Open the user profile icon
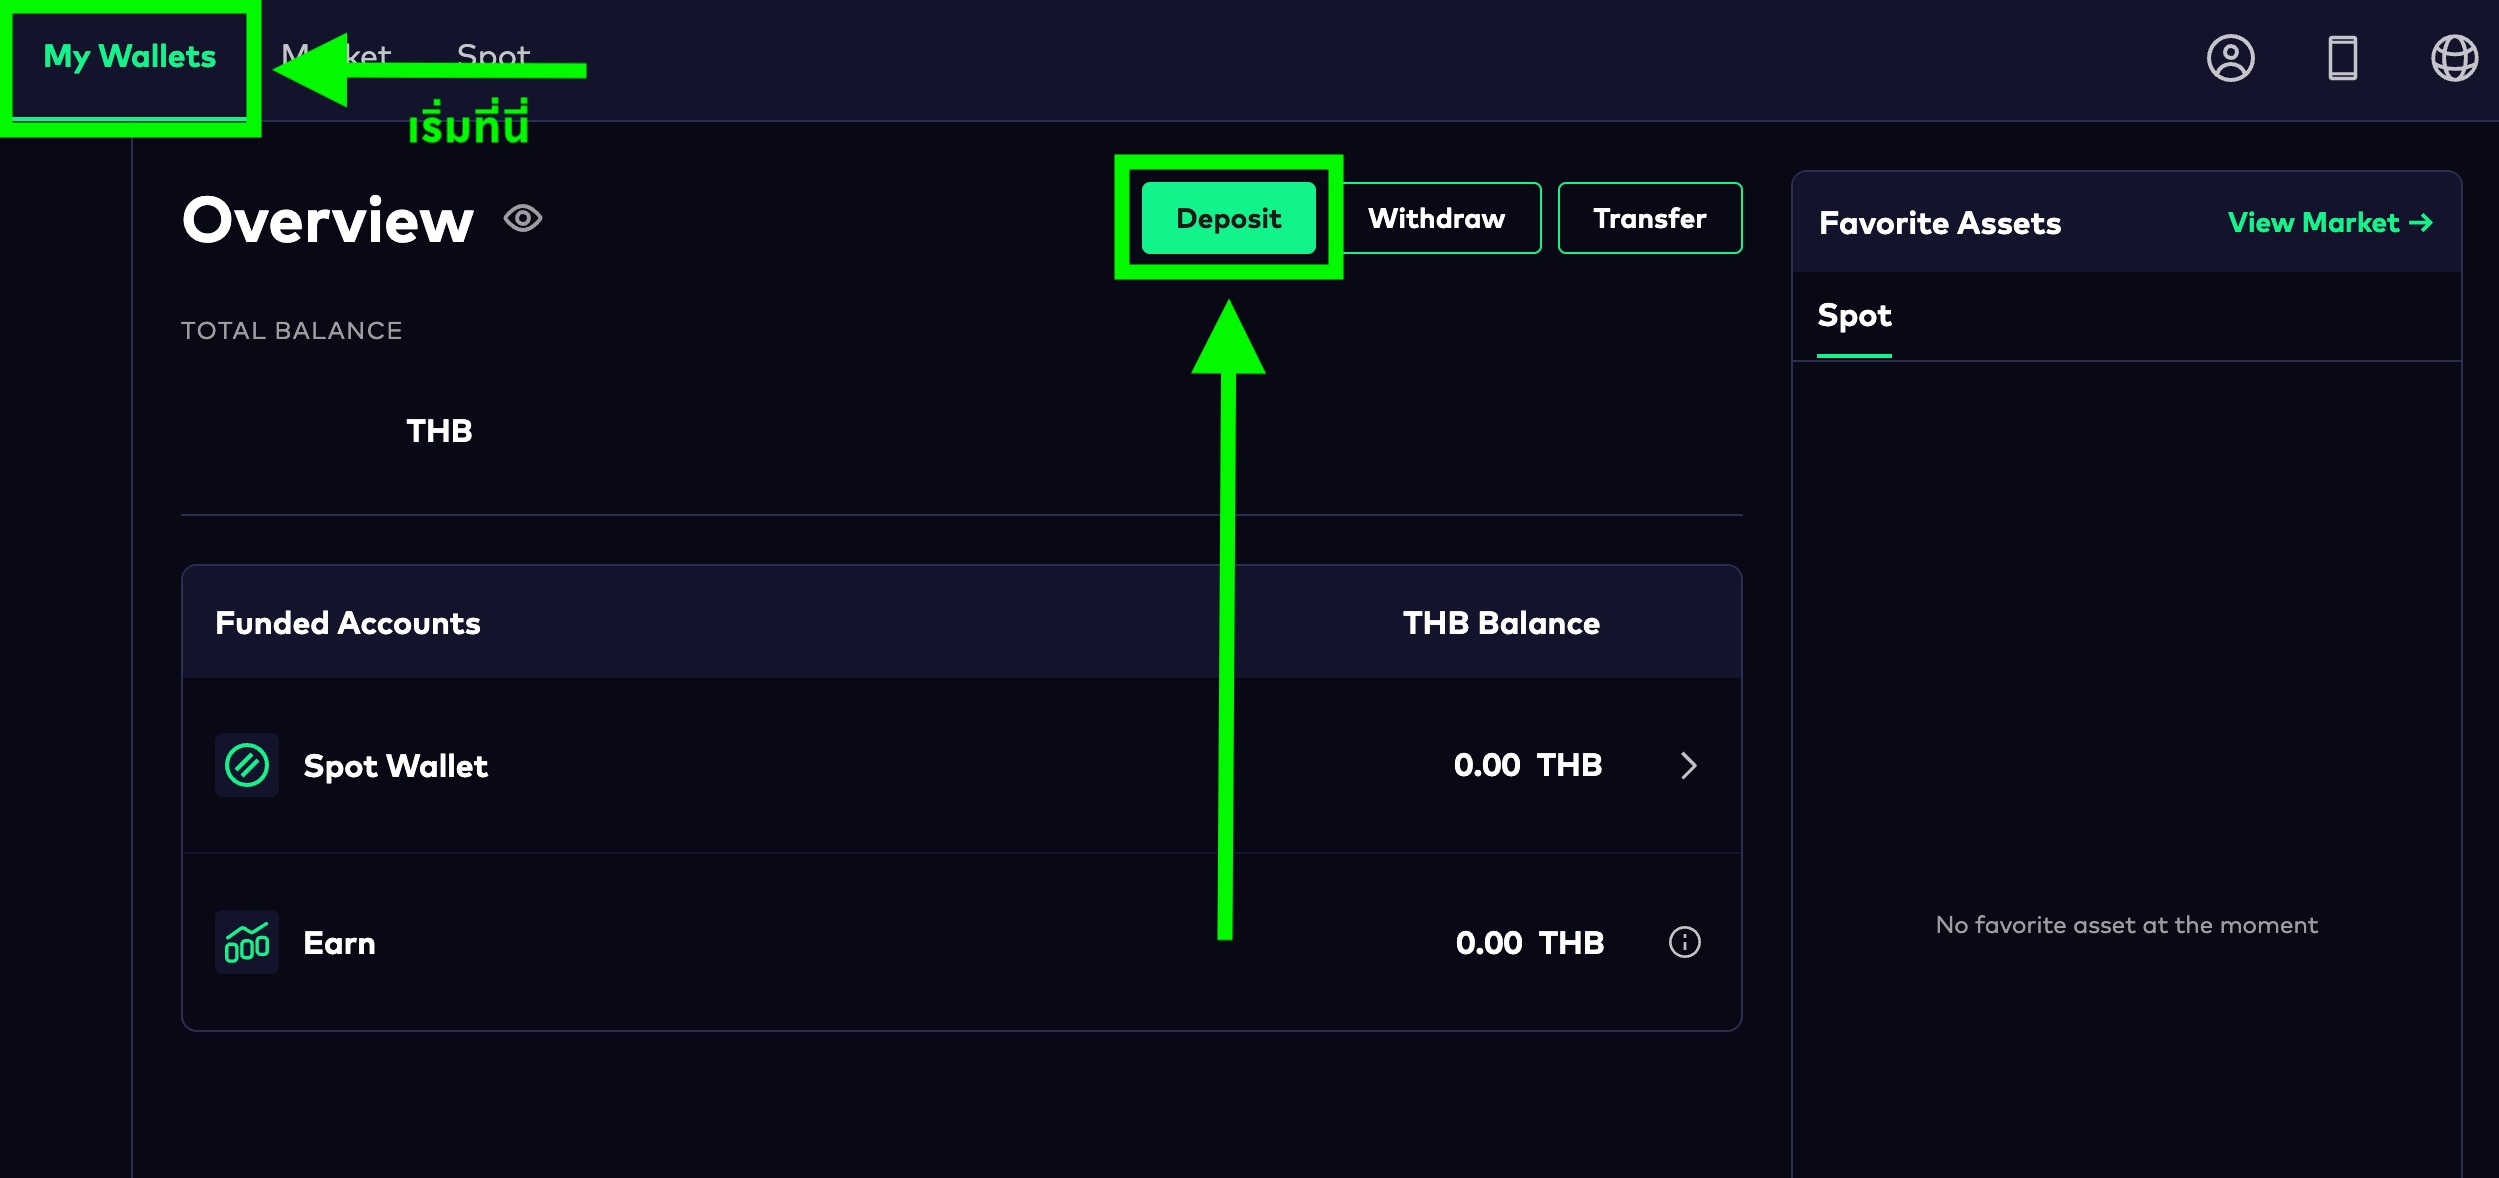Image resolution: width=2499 pixels, height=1178 pixels. 2230,58
